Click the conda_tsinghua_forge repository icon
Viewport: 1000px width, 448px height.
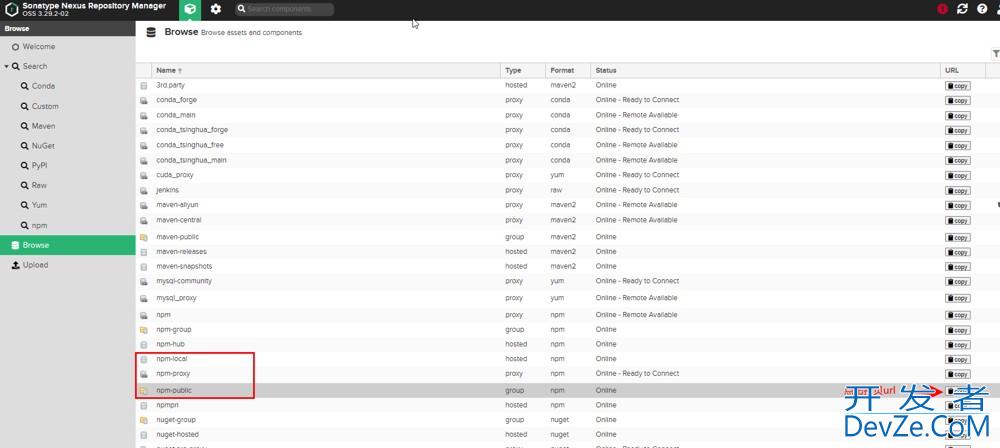pyautogui.click(x=143, y=130)
